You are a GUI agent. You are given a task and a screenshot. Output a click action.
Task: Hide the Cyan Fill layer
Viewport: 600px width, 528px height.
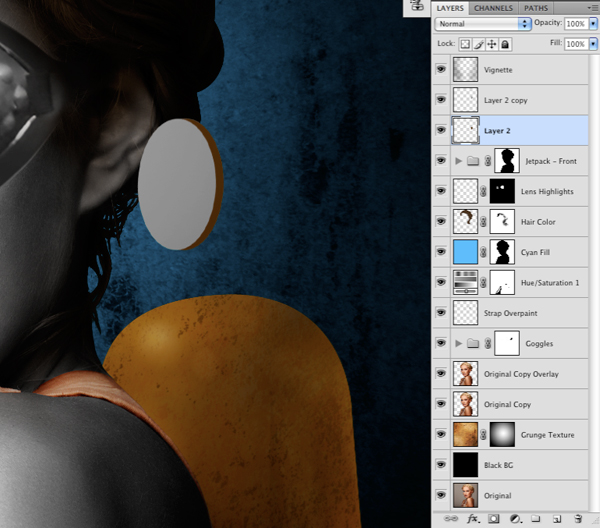(x=441, y=252)
